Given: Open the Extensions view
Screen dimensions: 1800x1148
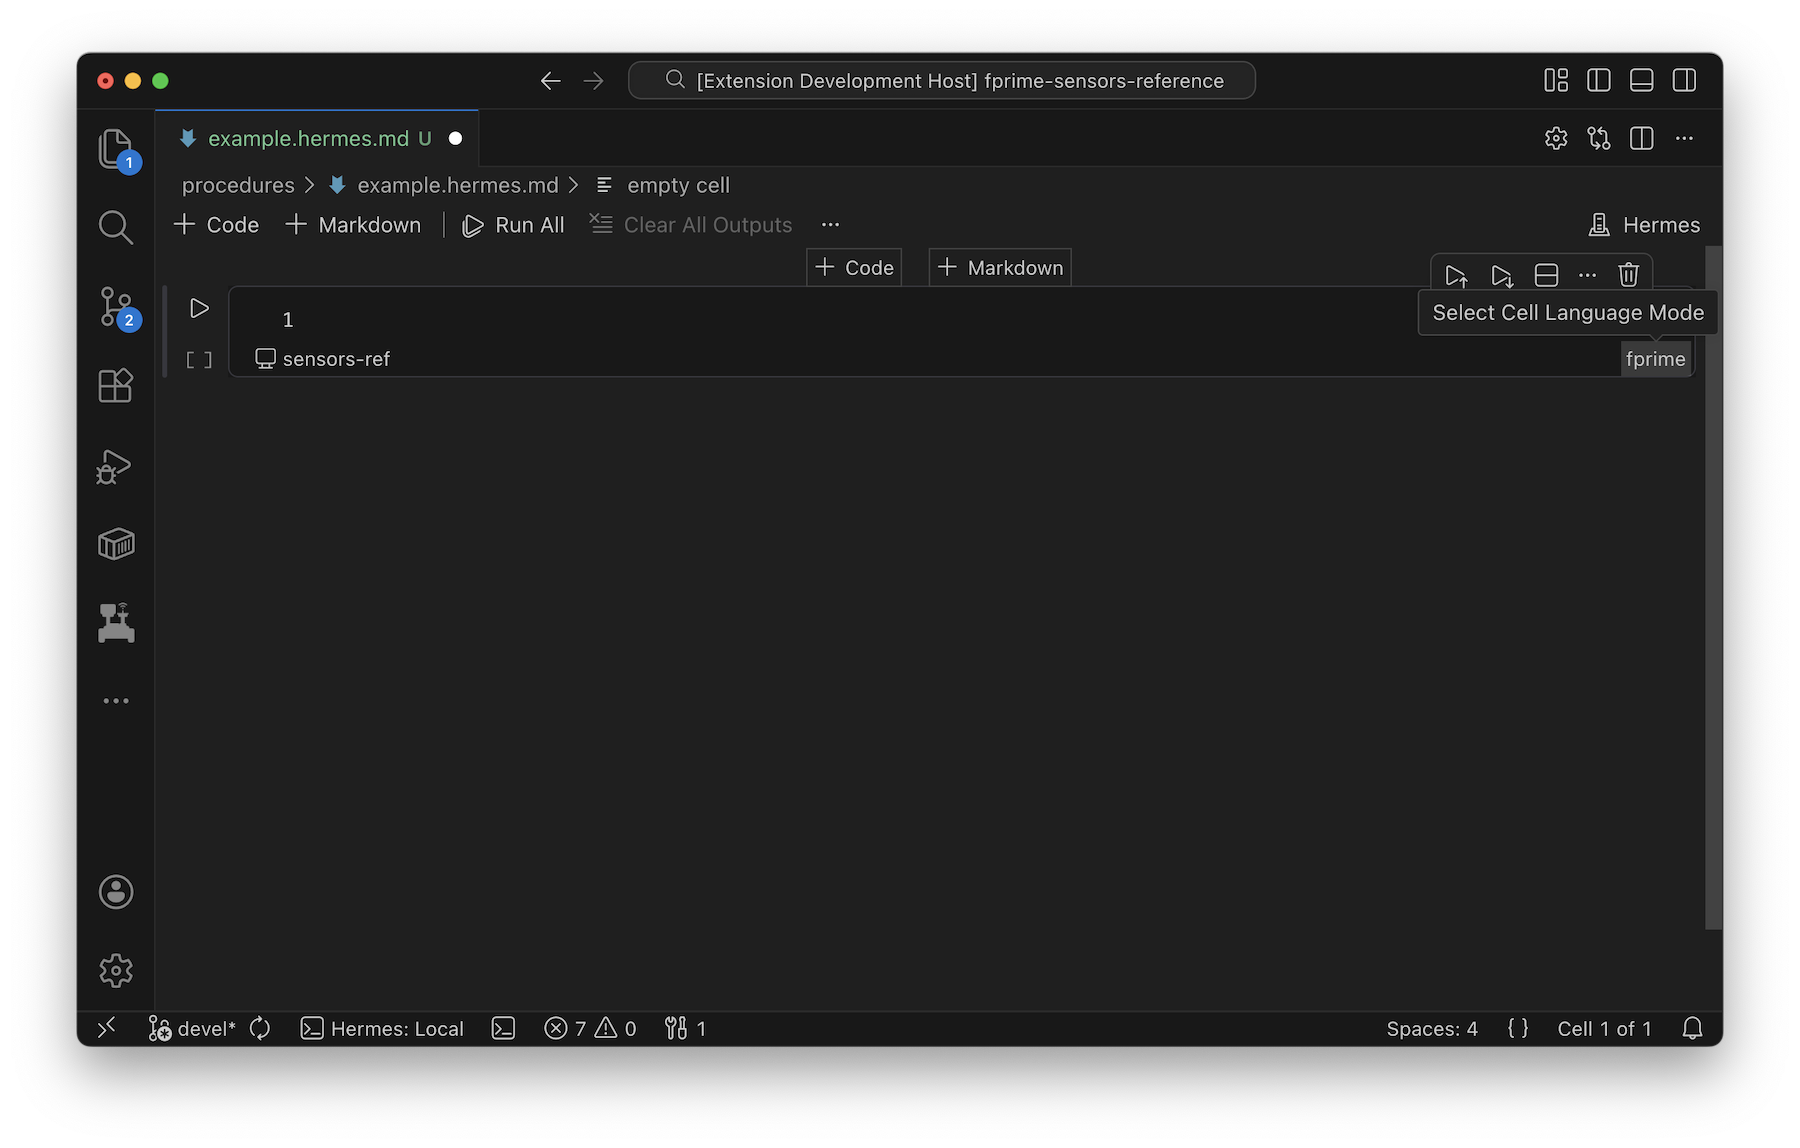Looking at the screenshot, I should (115, 386).
